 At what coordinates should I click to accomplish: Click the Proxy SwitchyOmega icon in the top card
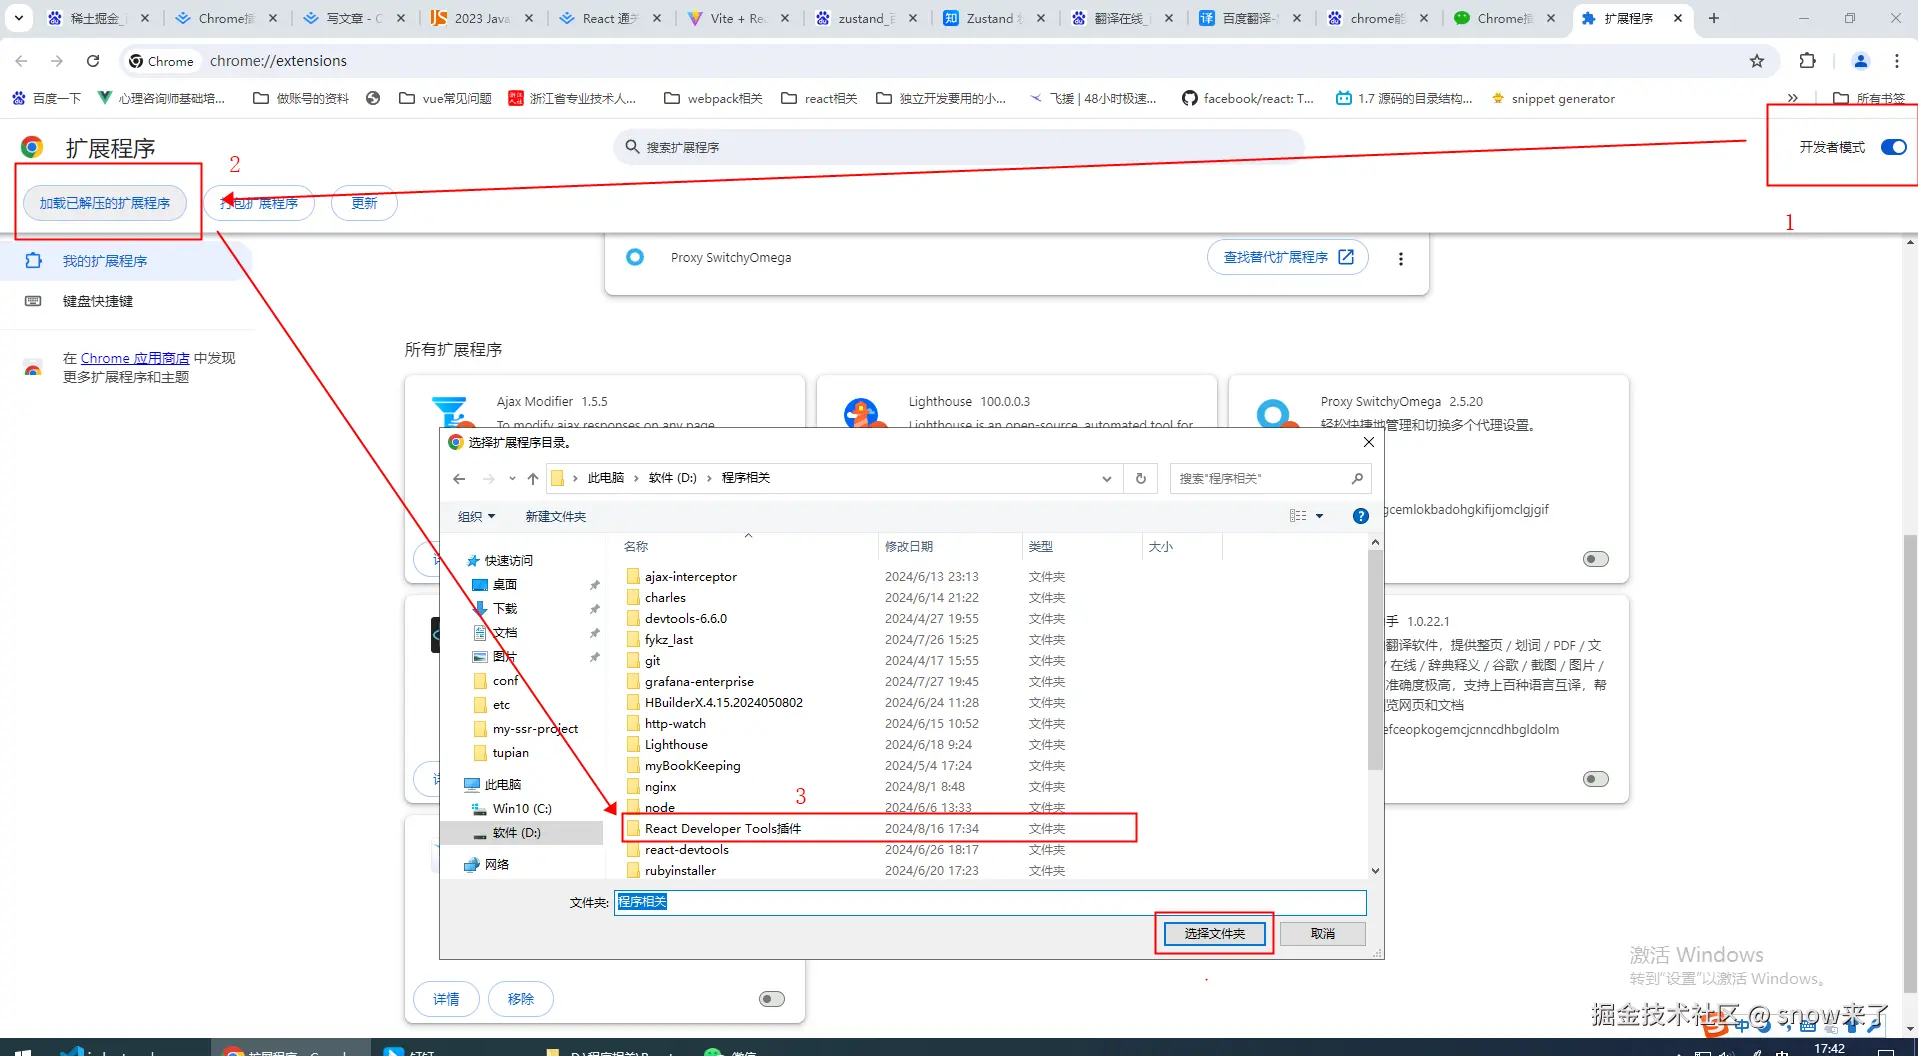(635, 258)
